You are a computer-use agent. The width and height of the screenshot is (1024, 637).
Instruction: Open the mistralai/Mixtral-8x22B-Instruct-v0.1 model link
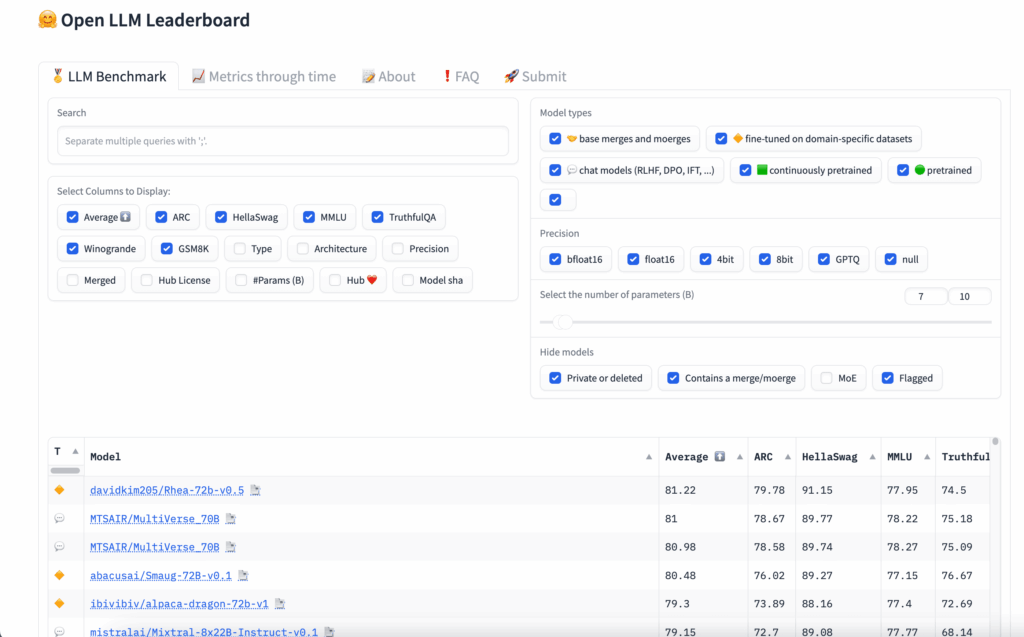[204, 632]
